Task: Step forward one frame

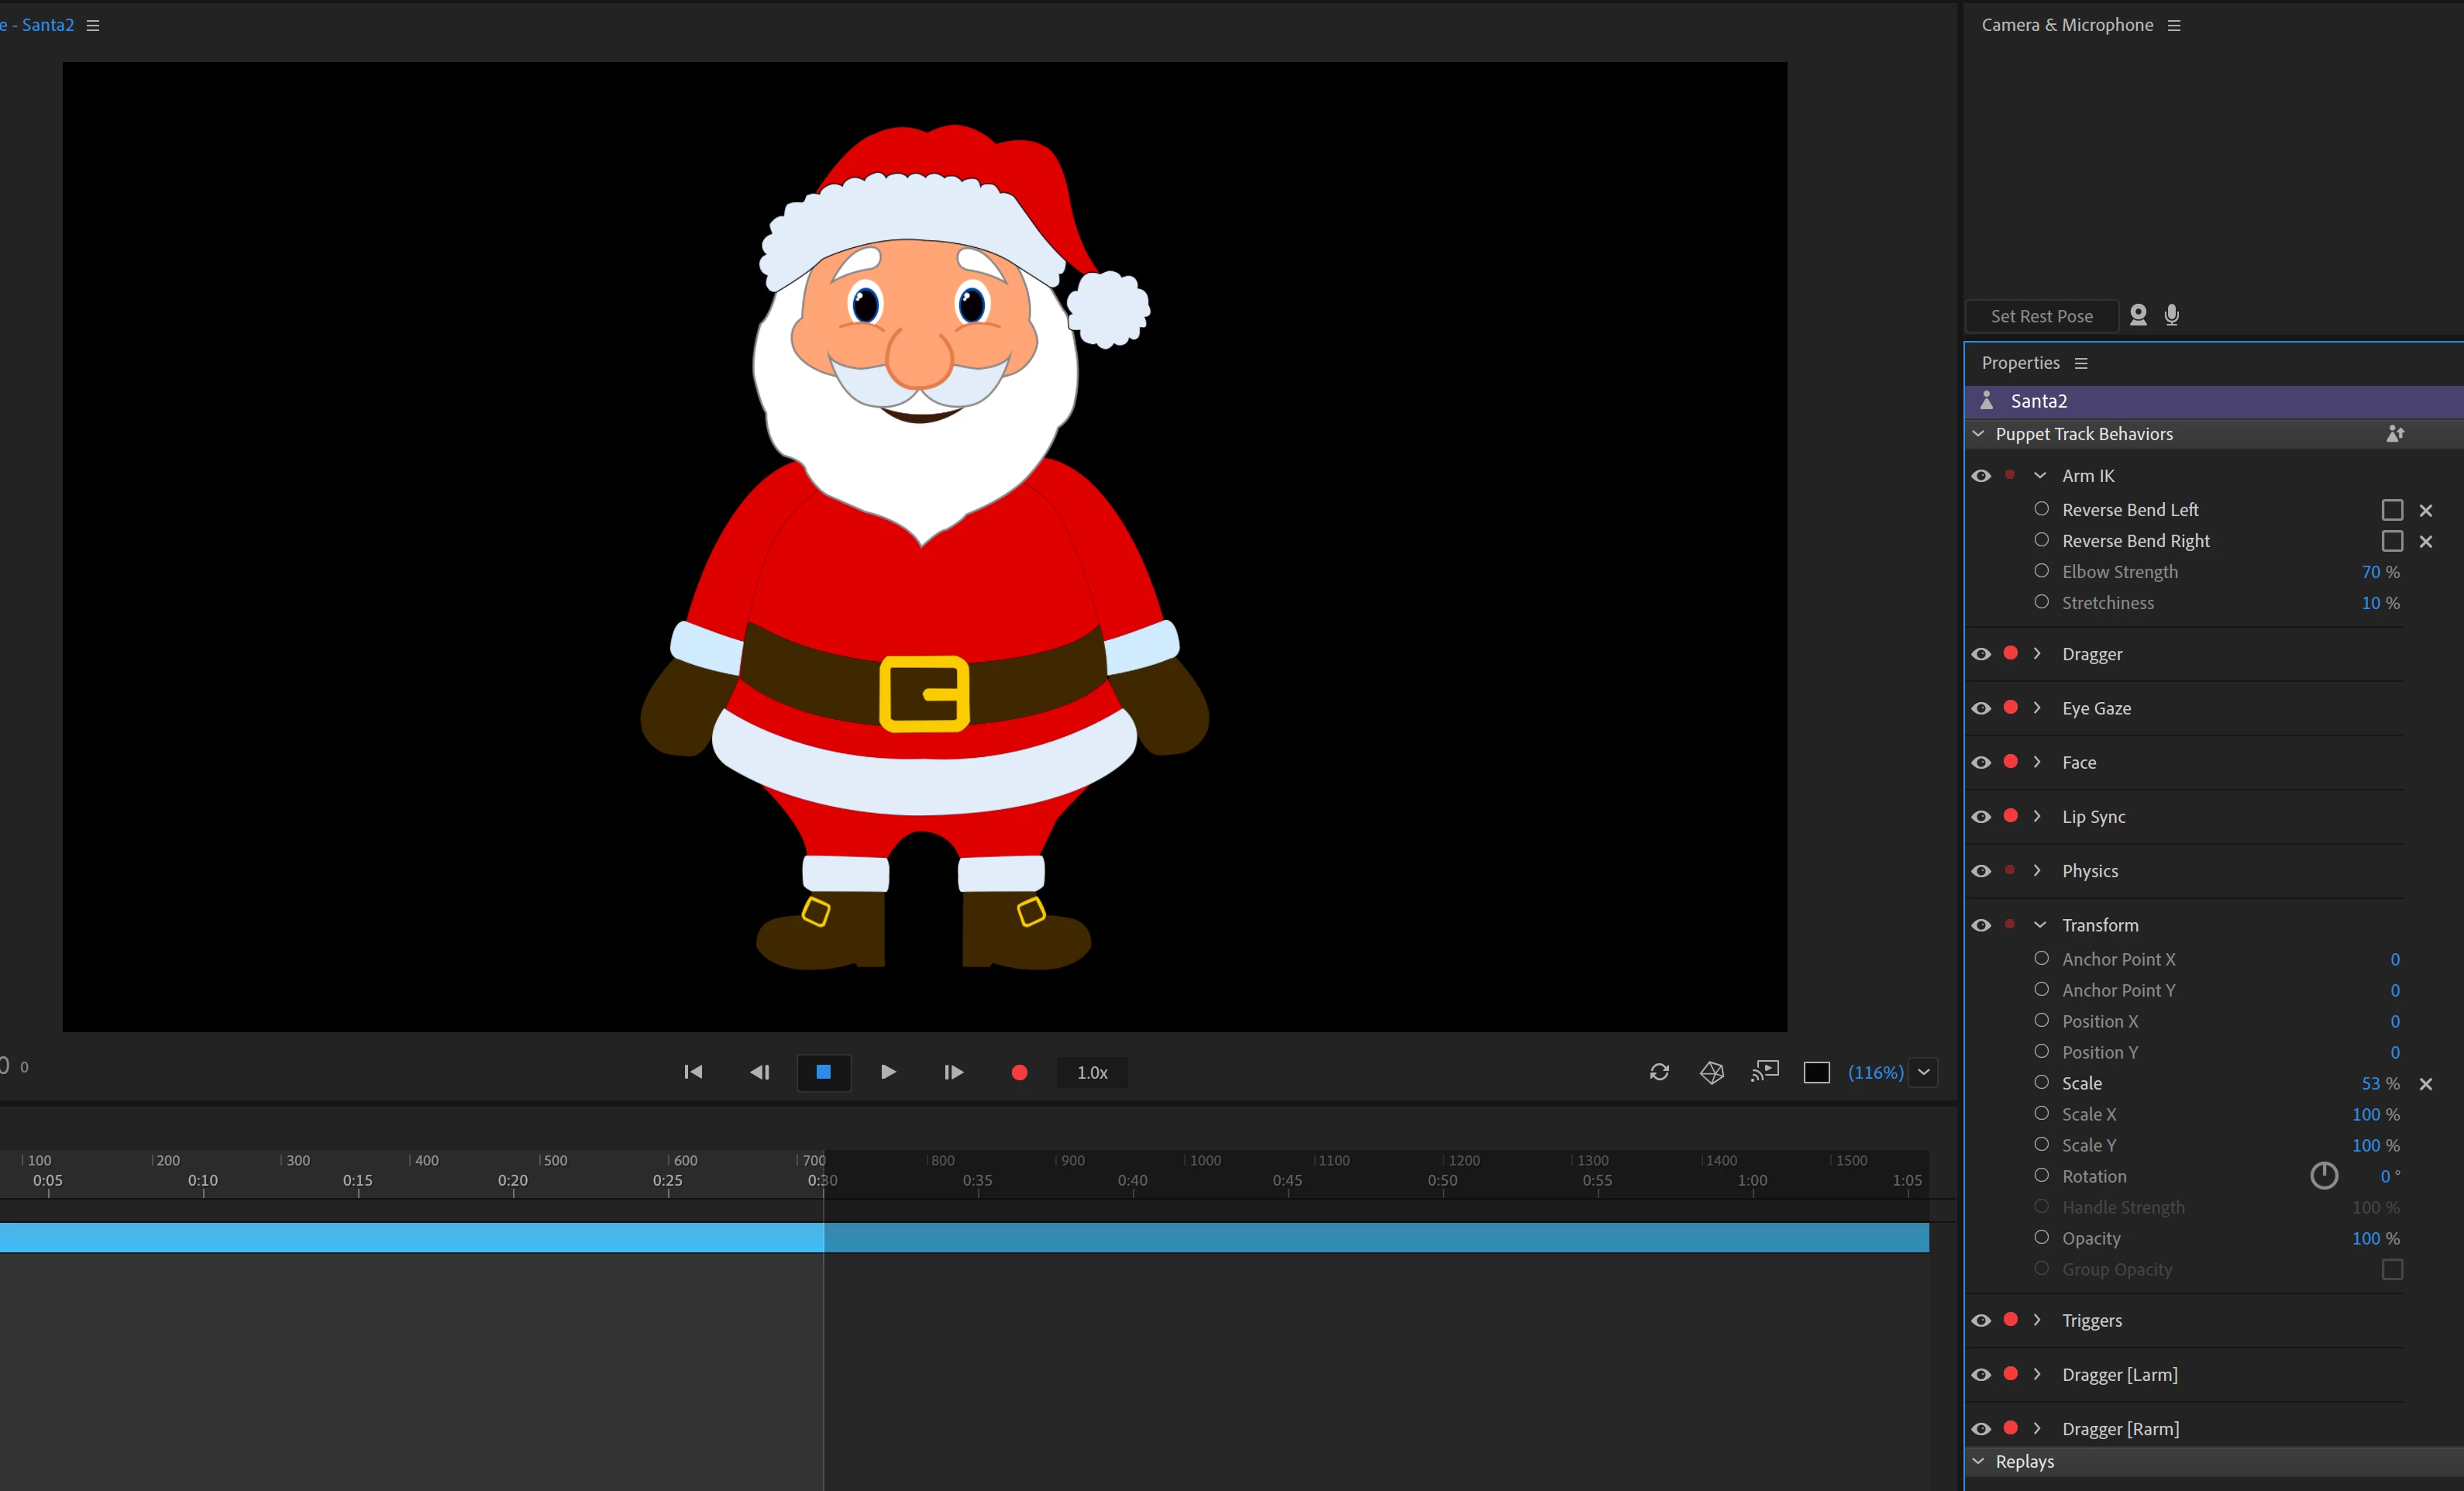Action: 953,1072
